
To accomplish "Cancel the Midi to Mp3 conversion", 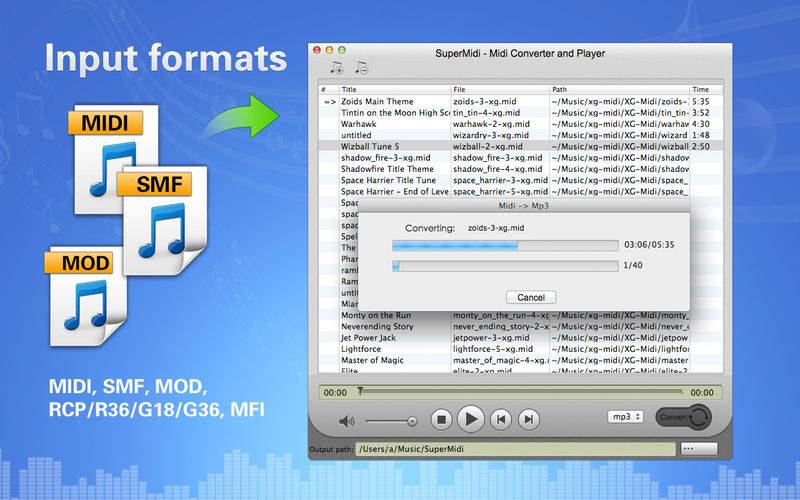I will pyautogui.click(x=531, y=297).
